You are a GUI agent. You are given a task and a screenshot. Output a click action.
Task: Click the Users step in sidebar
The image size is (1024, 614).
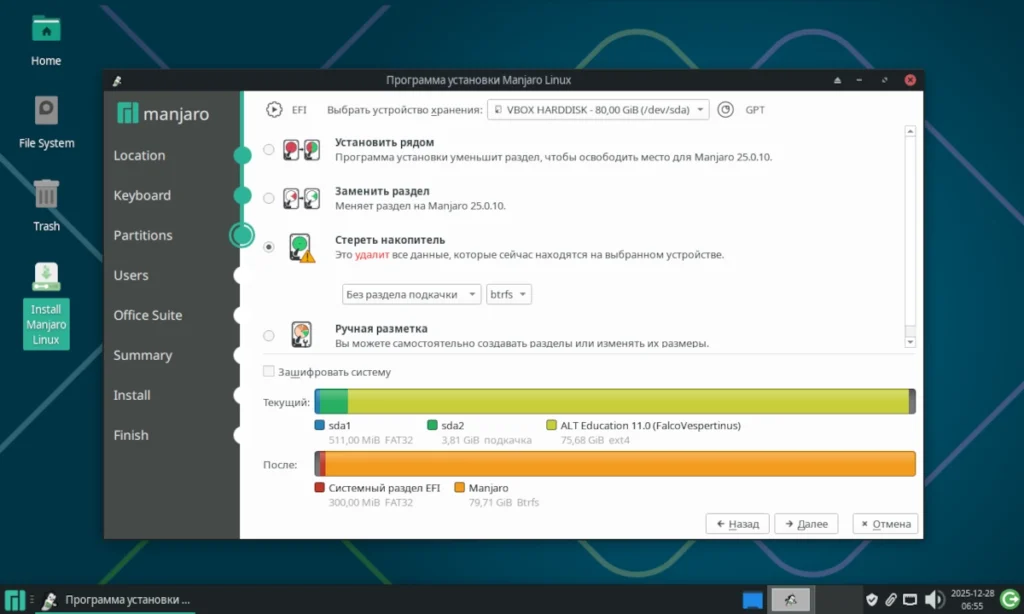click(131, 275)
